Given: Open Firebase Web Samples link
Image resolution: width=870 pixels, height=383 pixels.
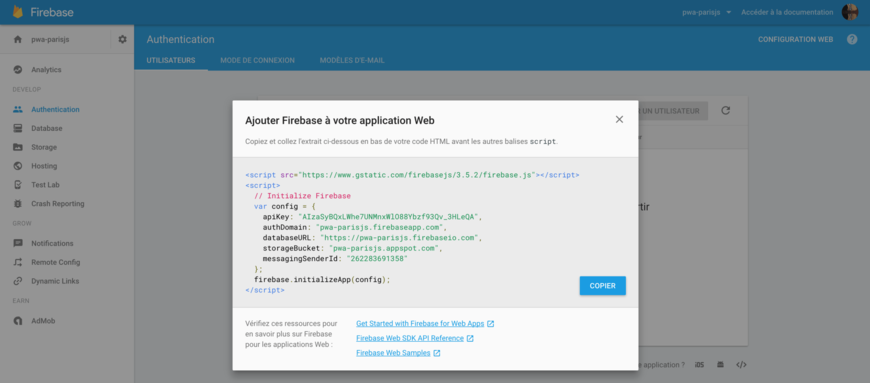Looking at the screenshot, I should (x=393, y=353).
